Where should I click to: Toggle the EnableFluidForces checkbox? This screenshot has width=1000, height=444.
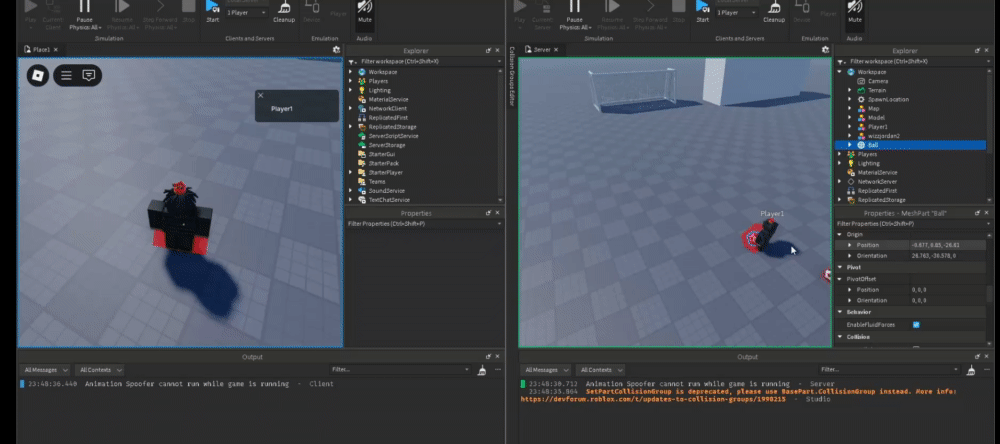click(916, 325)
